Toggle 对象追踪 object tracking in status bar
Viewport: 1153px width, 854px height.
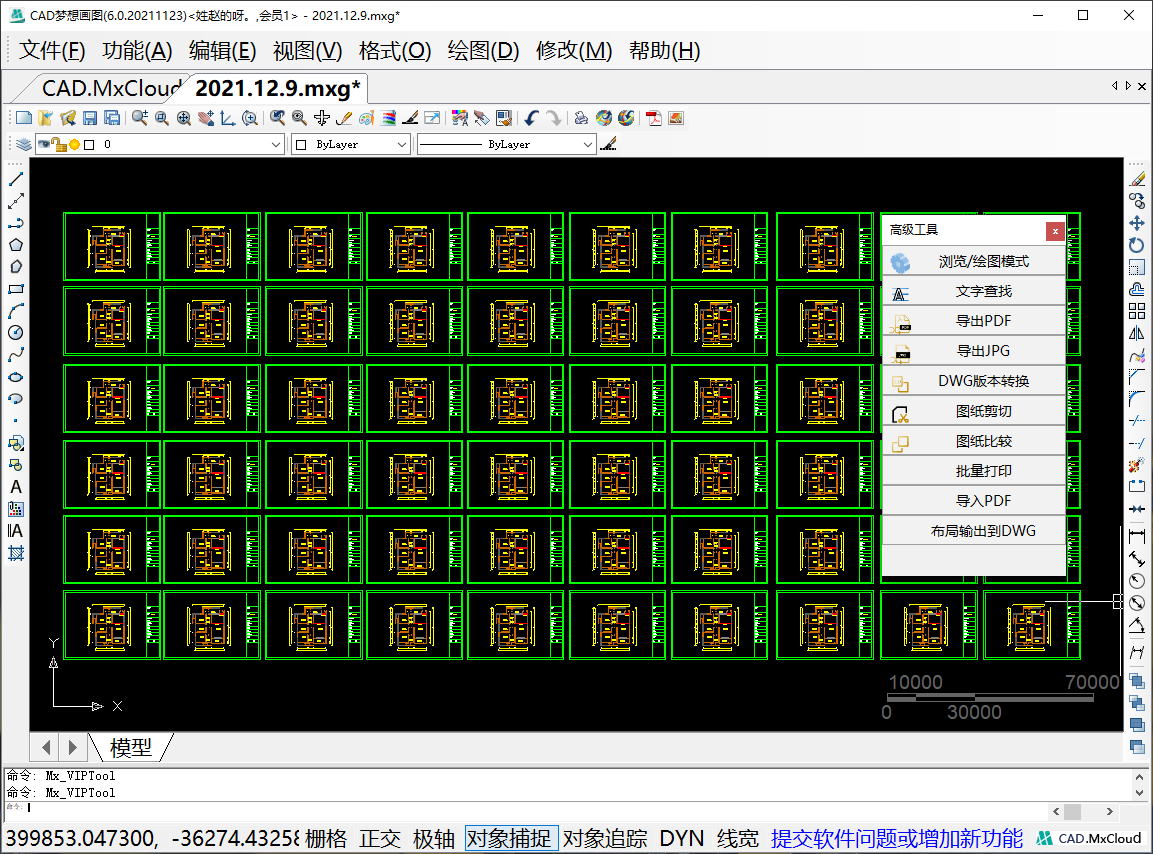(605, 839)
